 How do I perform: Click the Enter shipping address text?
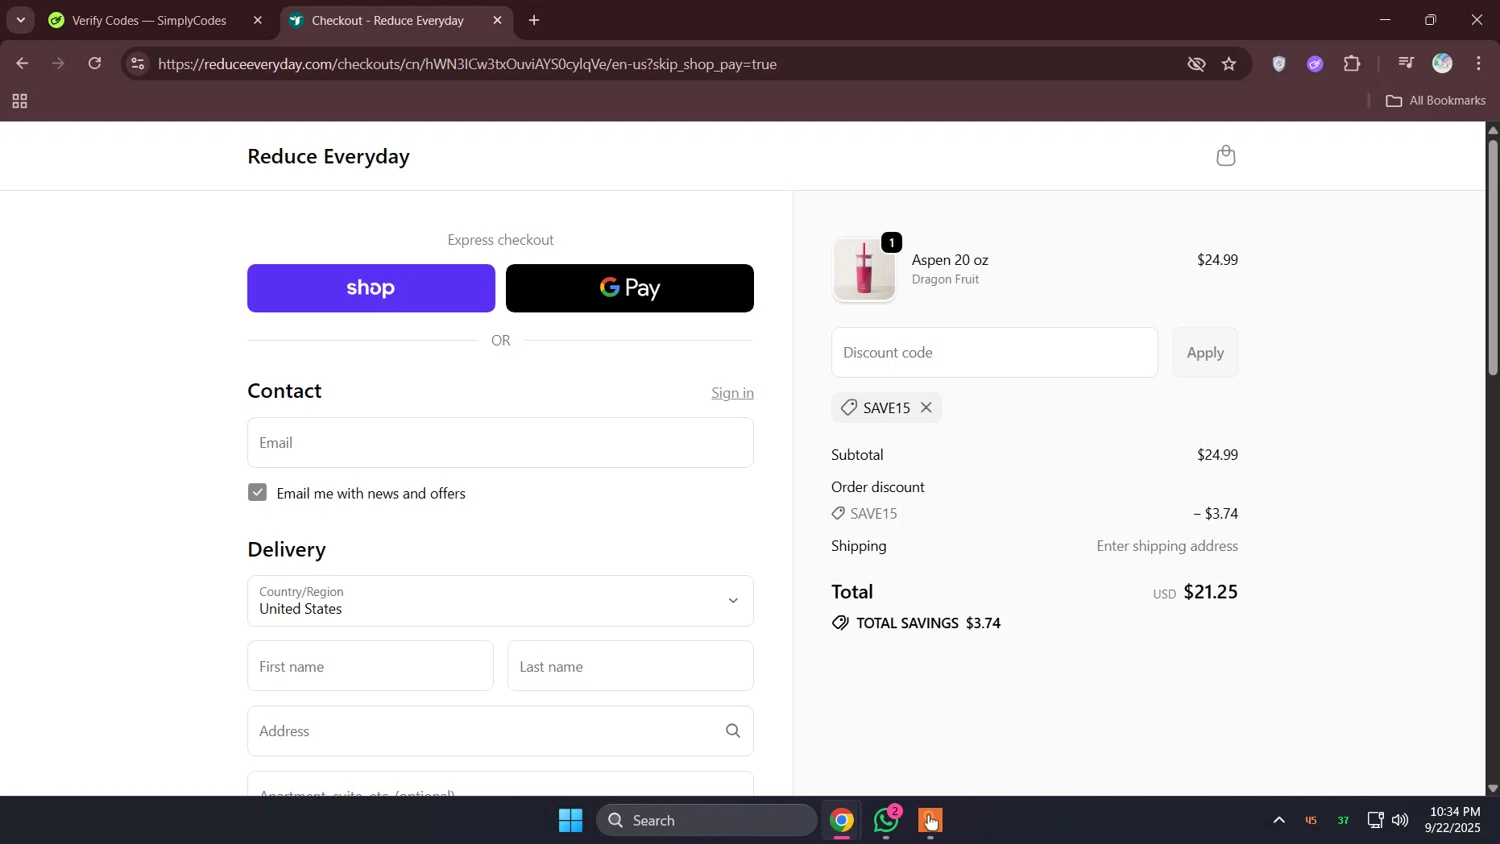pyautogui.click(x=1167, y=546)
